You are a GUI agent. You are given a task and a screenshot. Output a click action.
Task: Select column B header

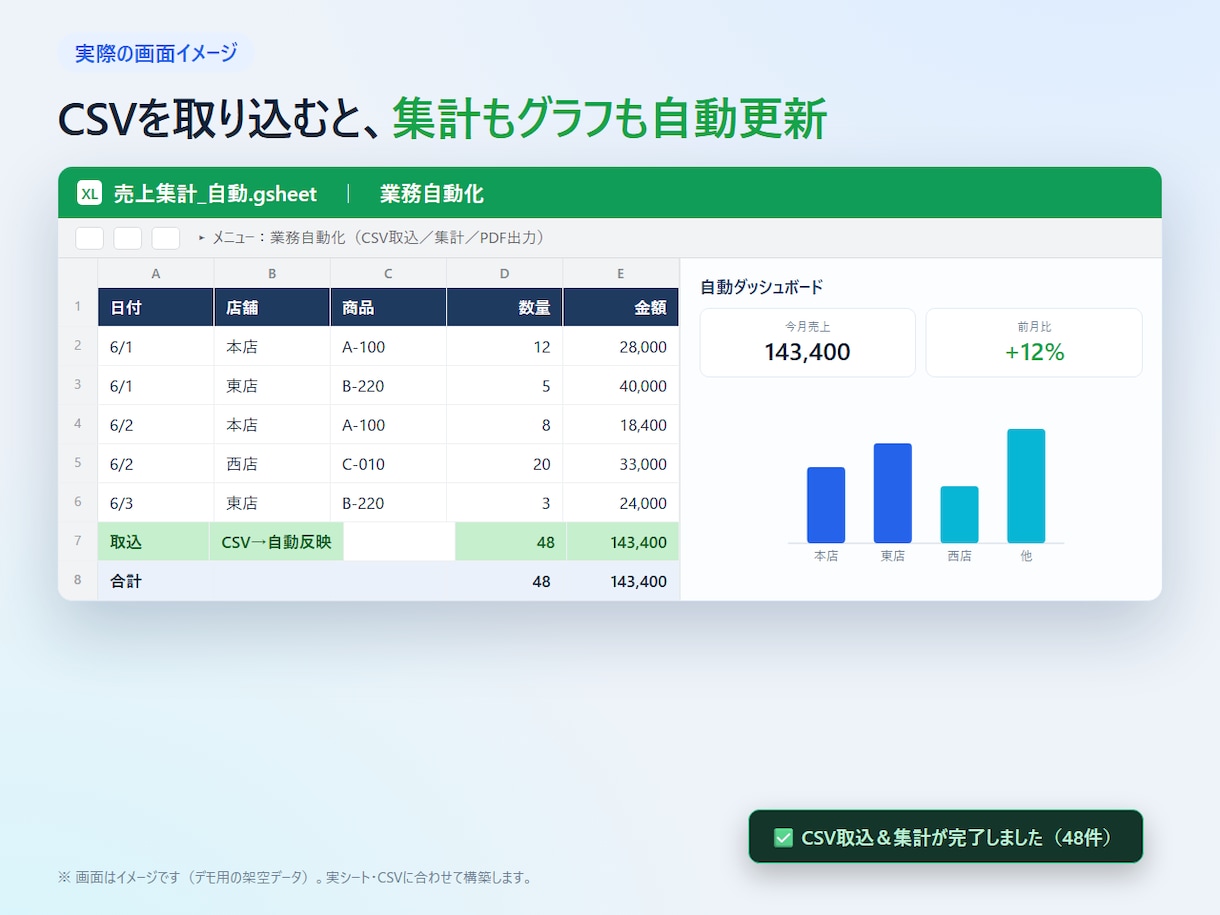point(272,273)
